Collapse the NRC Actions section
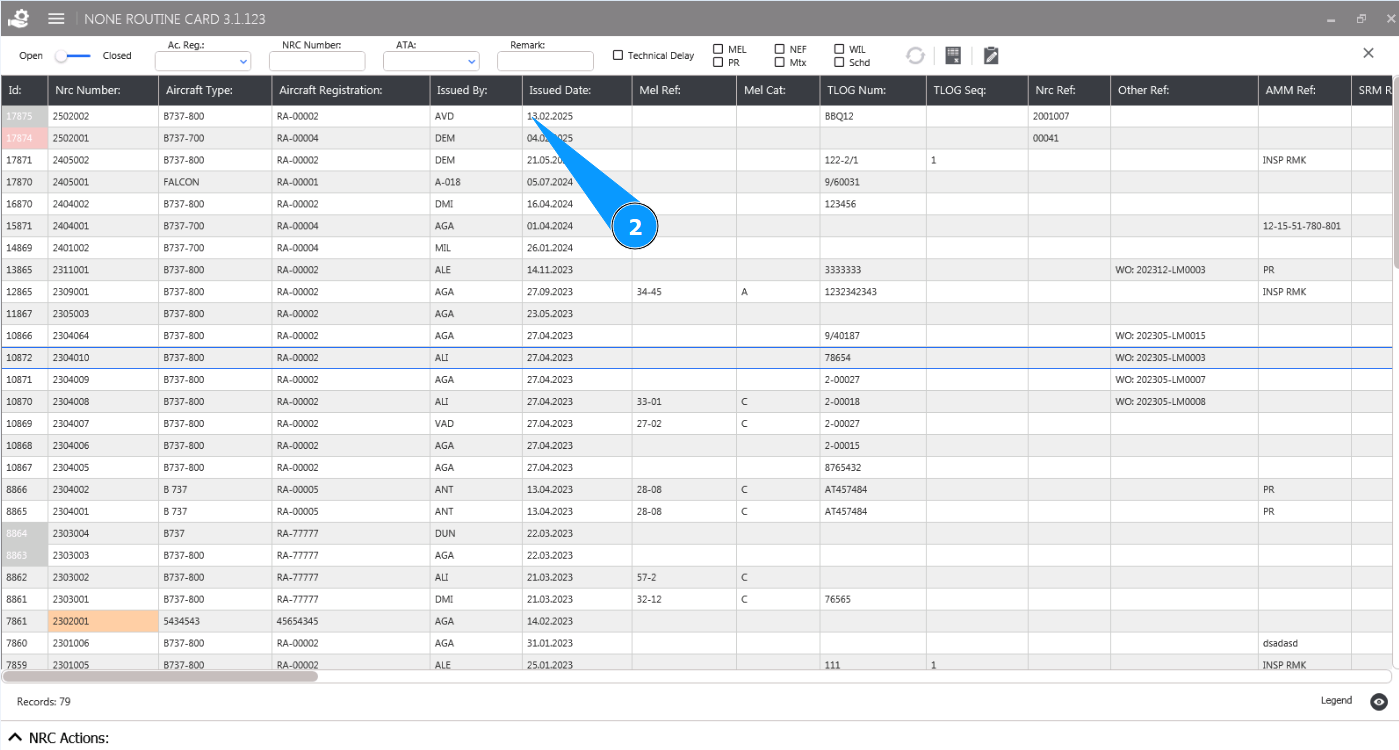Screen dimensions: 1399x750 point(15,738)
